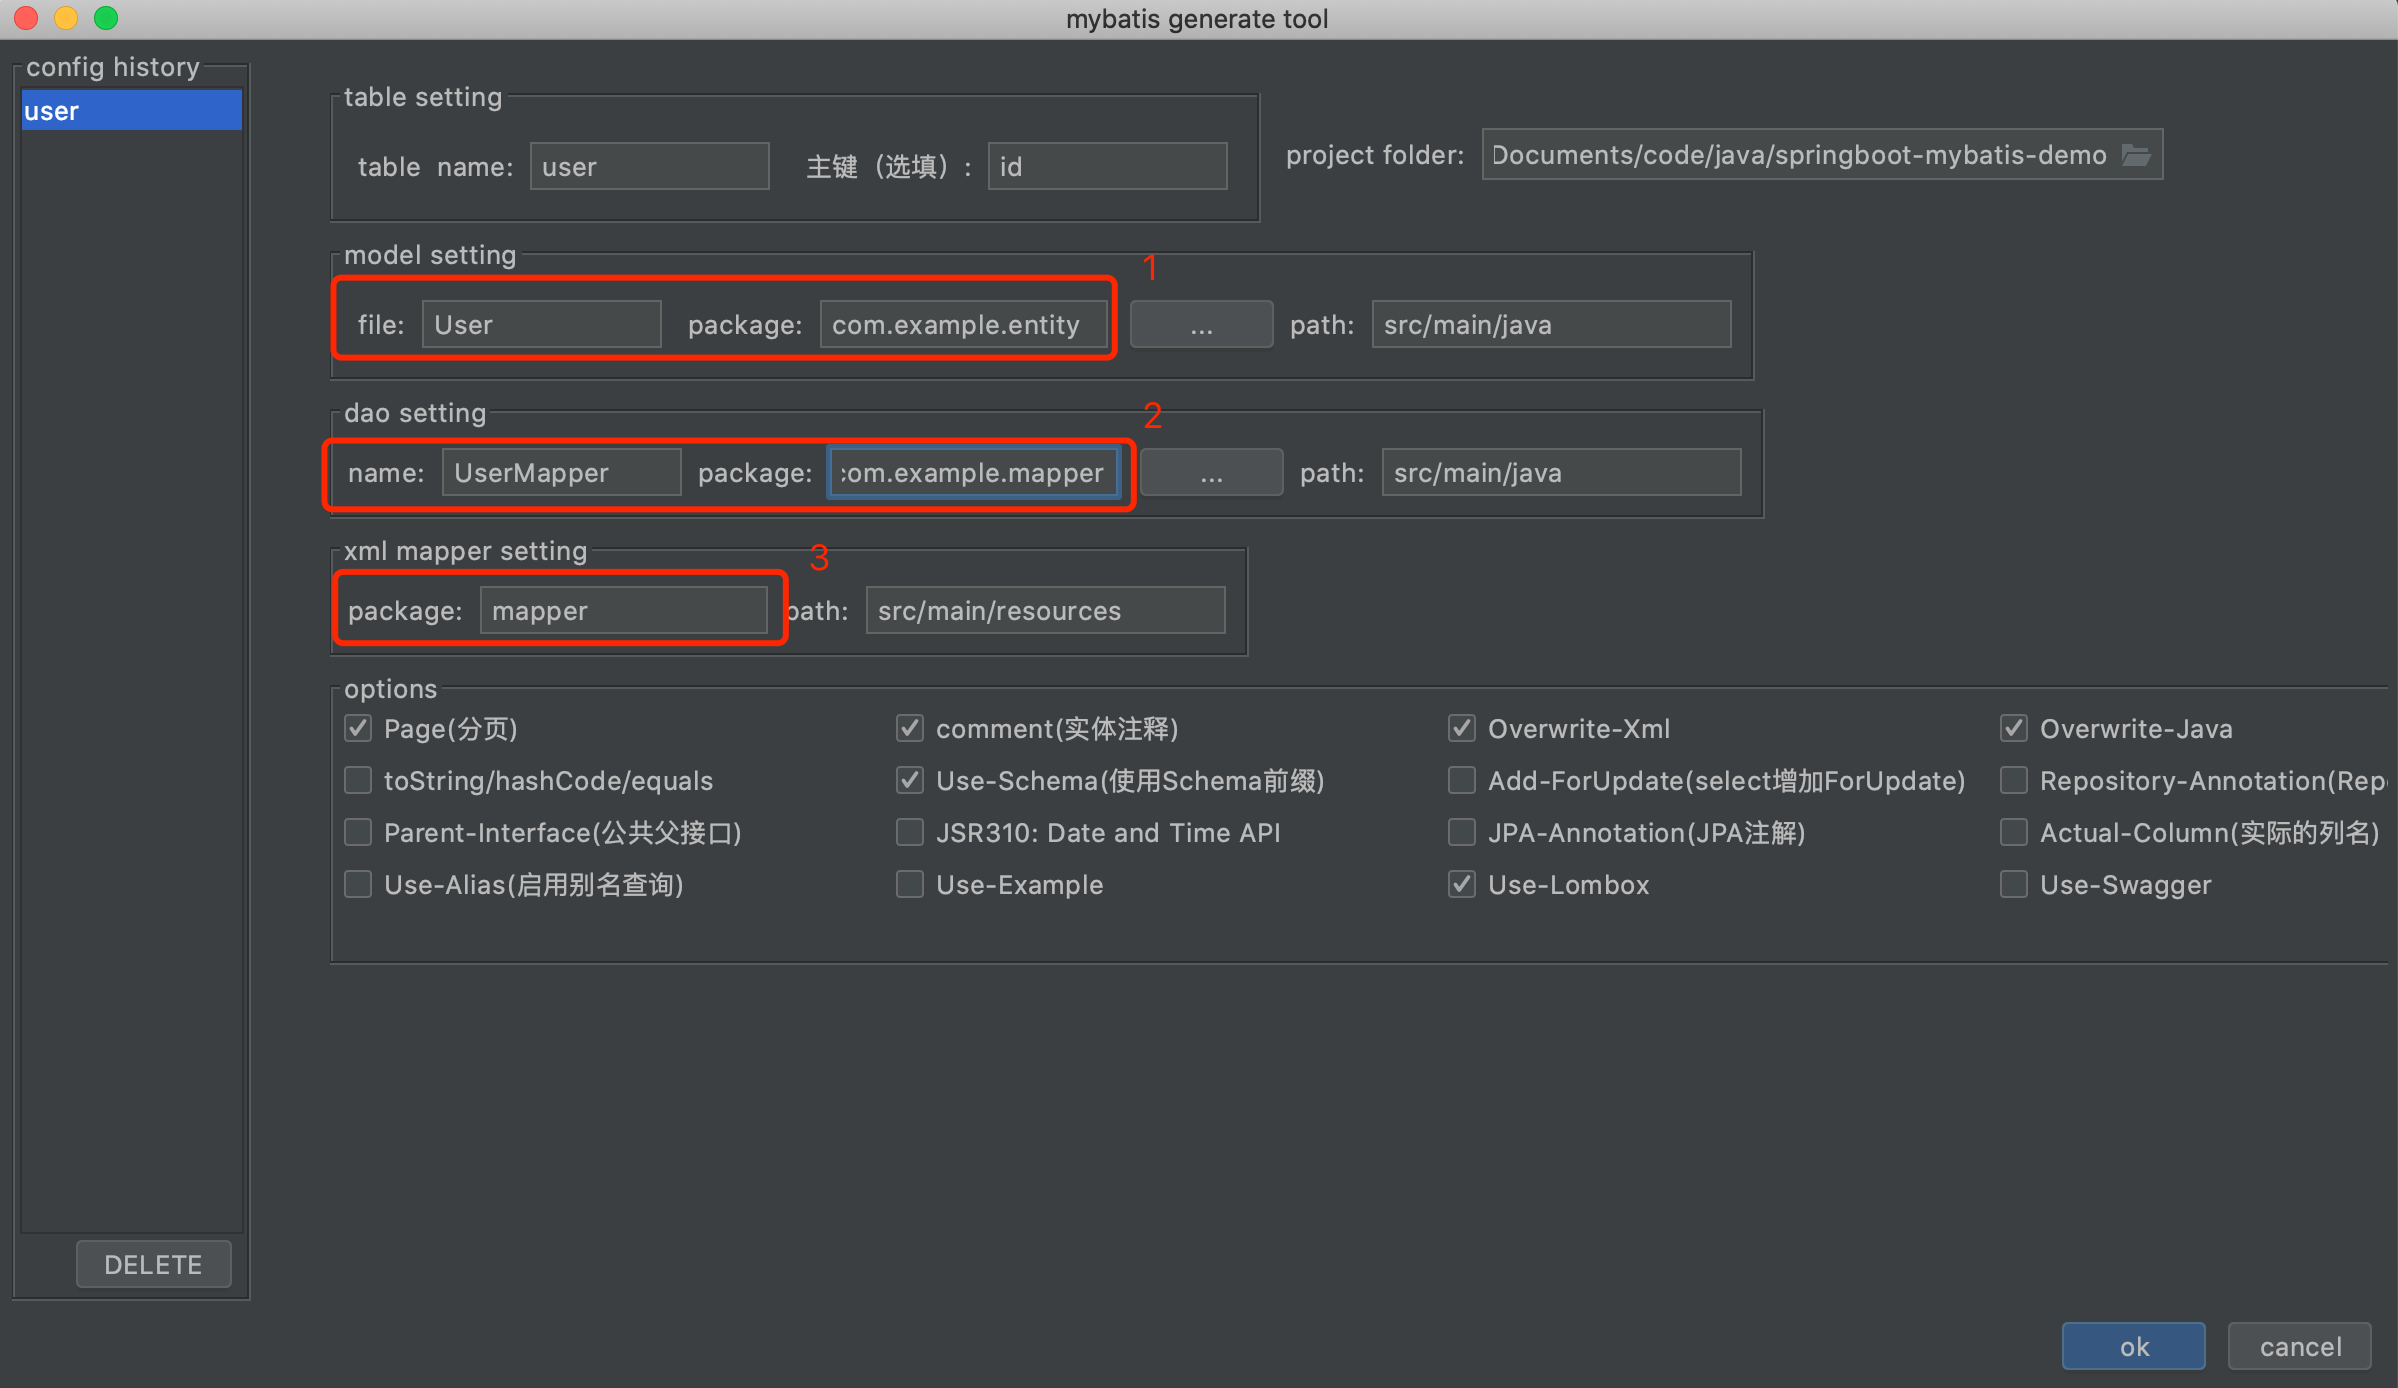This screenshot has width=2398, height=1388.
Task: Click cancel to dismiss the dialog
Action: (x=2299, y=1345)
